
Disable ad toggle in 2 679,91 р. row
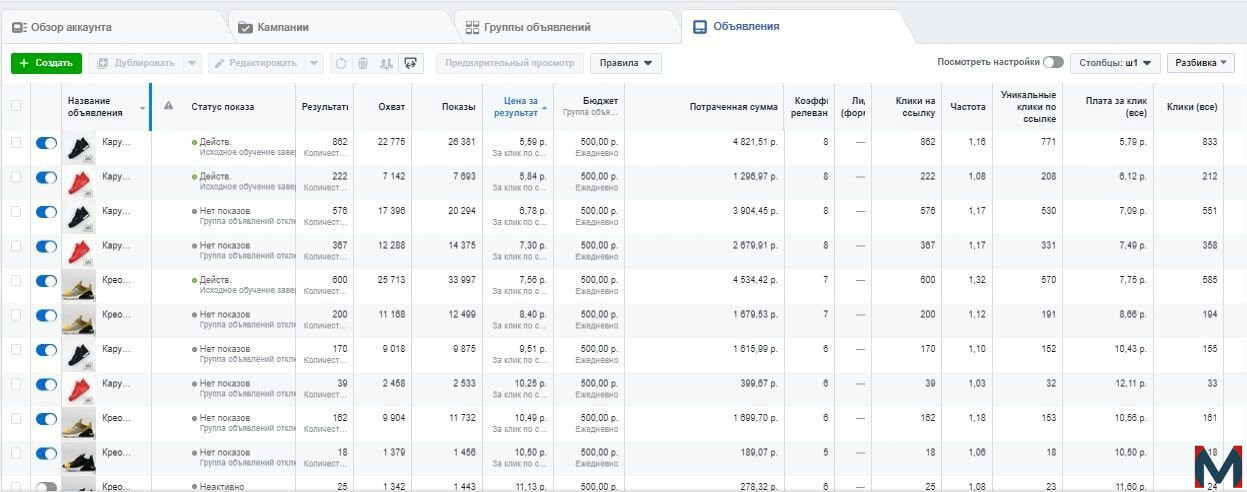click(x=46, y=246)
